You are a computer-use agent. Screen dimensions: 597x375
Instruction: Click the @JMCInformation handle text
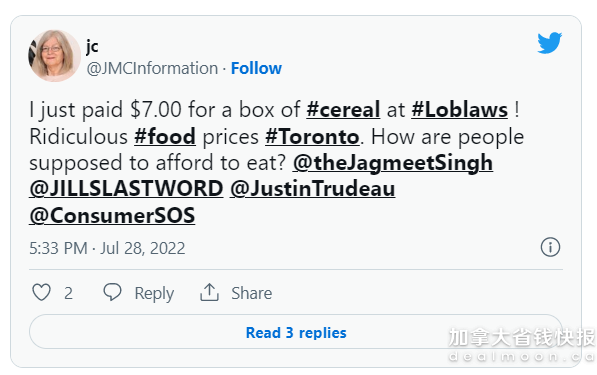(152, 69)
